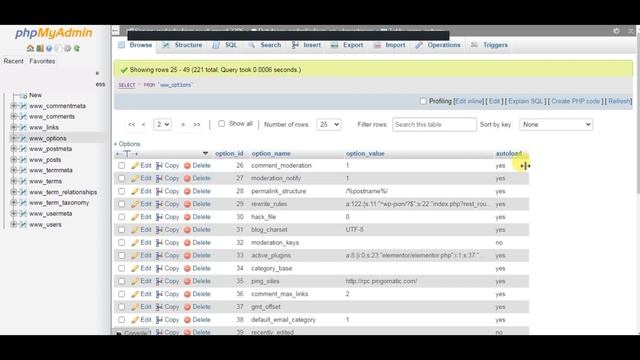This screenshot has width=640, height=360.
Task: Click Copy icon for comment_max_links row
Action: tap(159, 294)
